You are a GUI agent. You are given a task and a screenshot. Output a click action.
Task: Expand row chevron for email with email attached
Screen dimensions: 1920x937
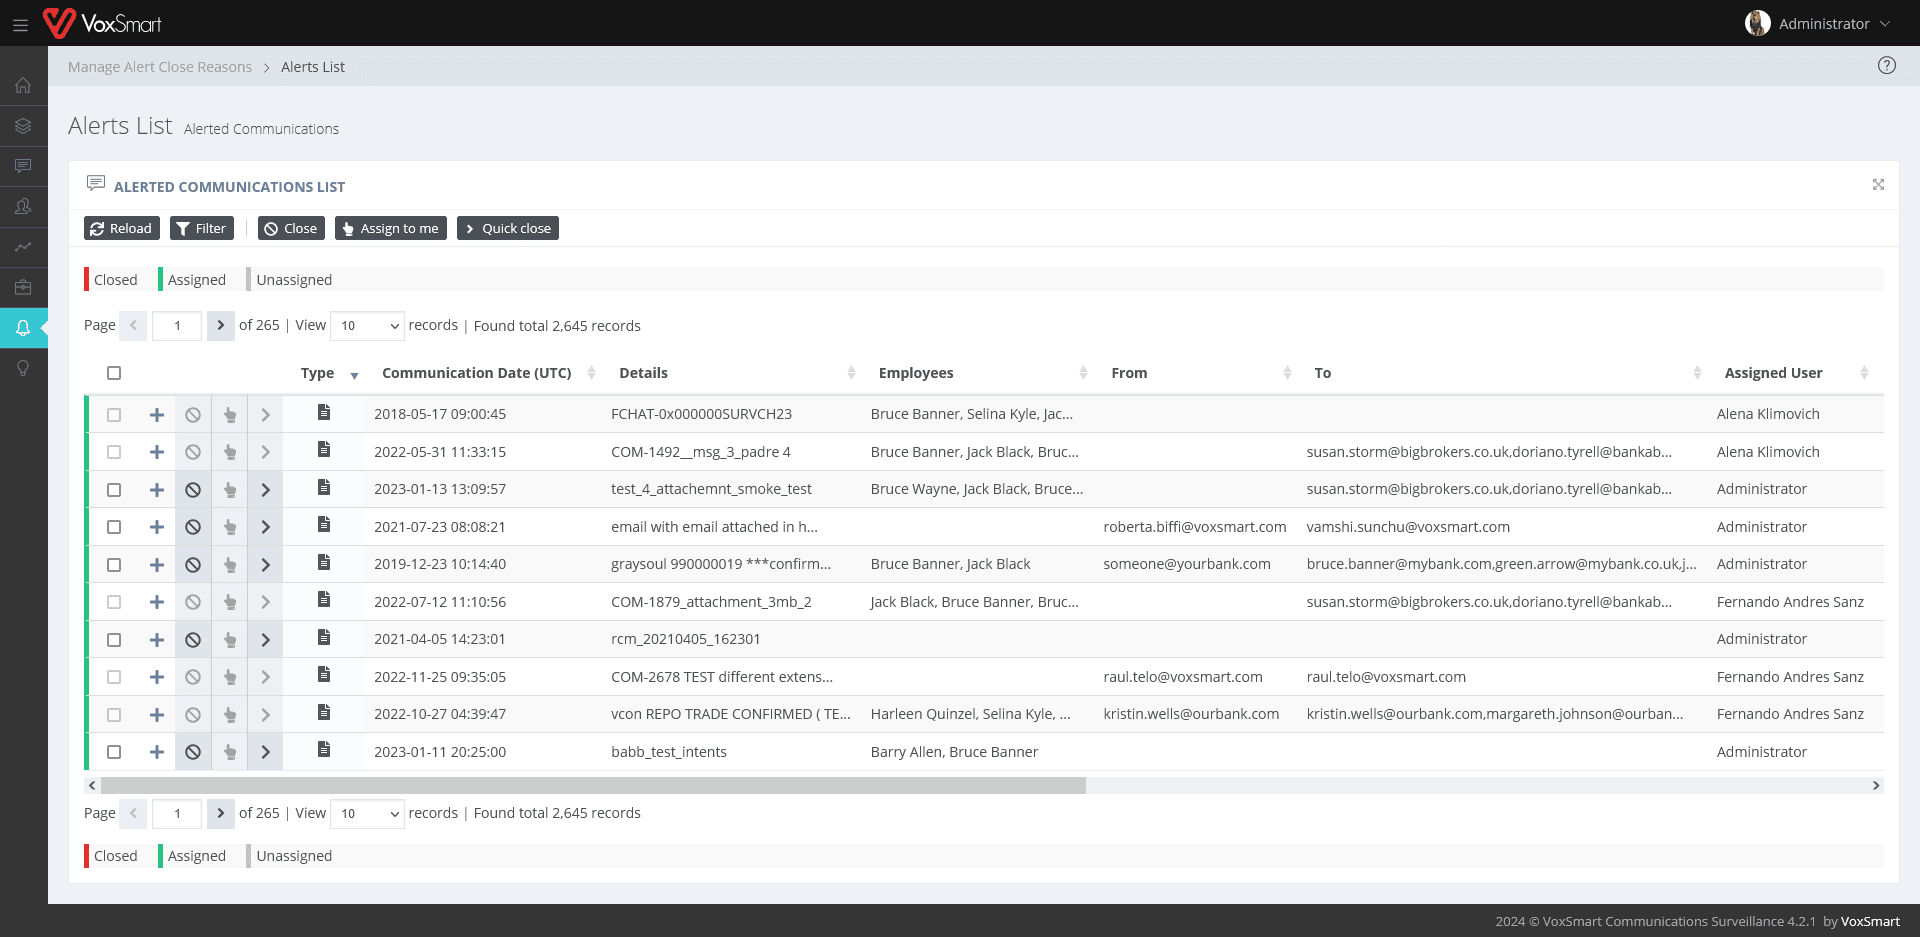(265, 527)
